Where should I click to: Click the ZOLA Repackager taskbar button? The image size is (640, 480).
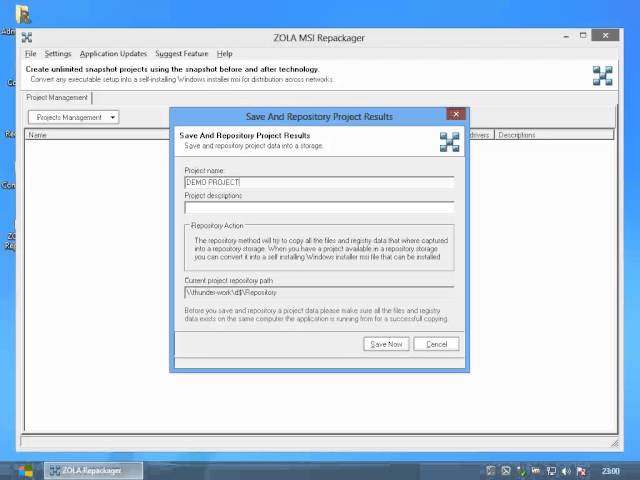tap(93, 471)
